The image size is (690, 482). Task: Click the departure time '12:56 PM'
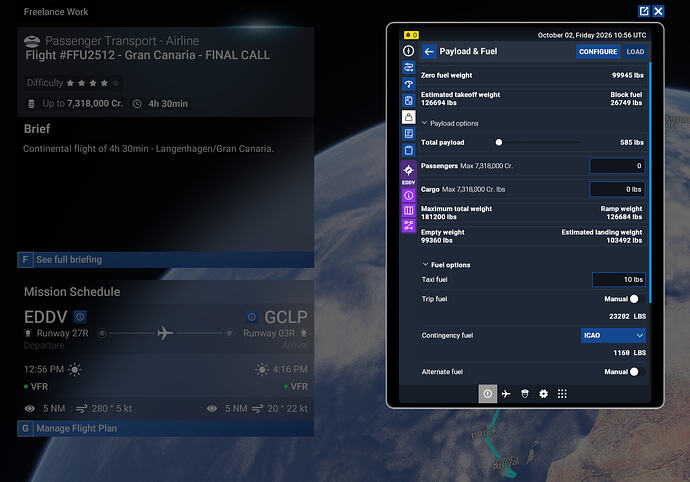click(x=44, y=369)
